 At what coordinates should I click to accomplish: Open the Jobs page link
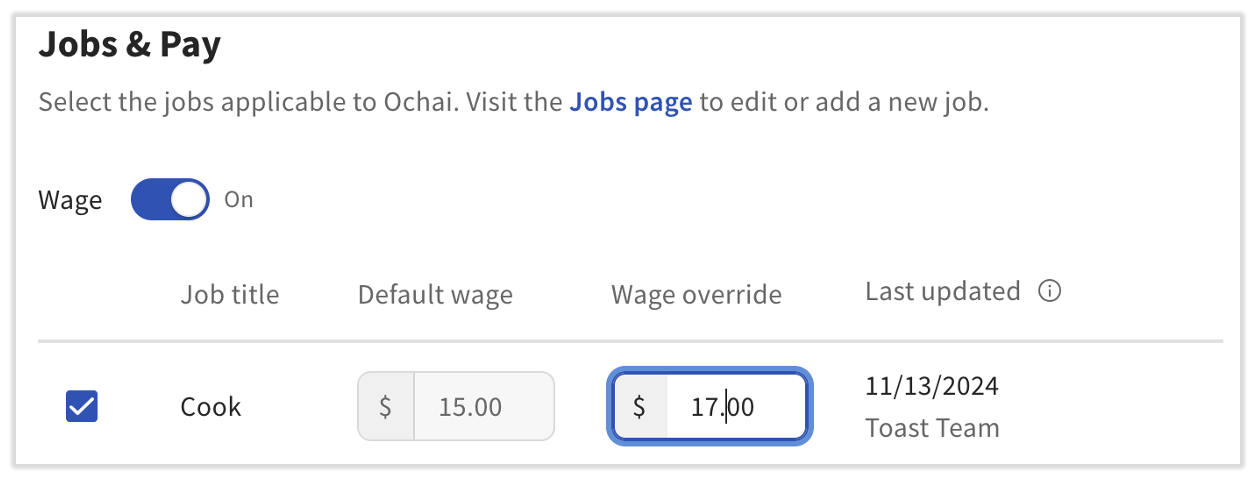[x=630, y=103]
